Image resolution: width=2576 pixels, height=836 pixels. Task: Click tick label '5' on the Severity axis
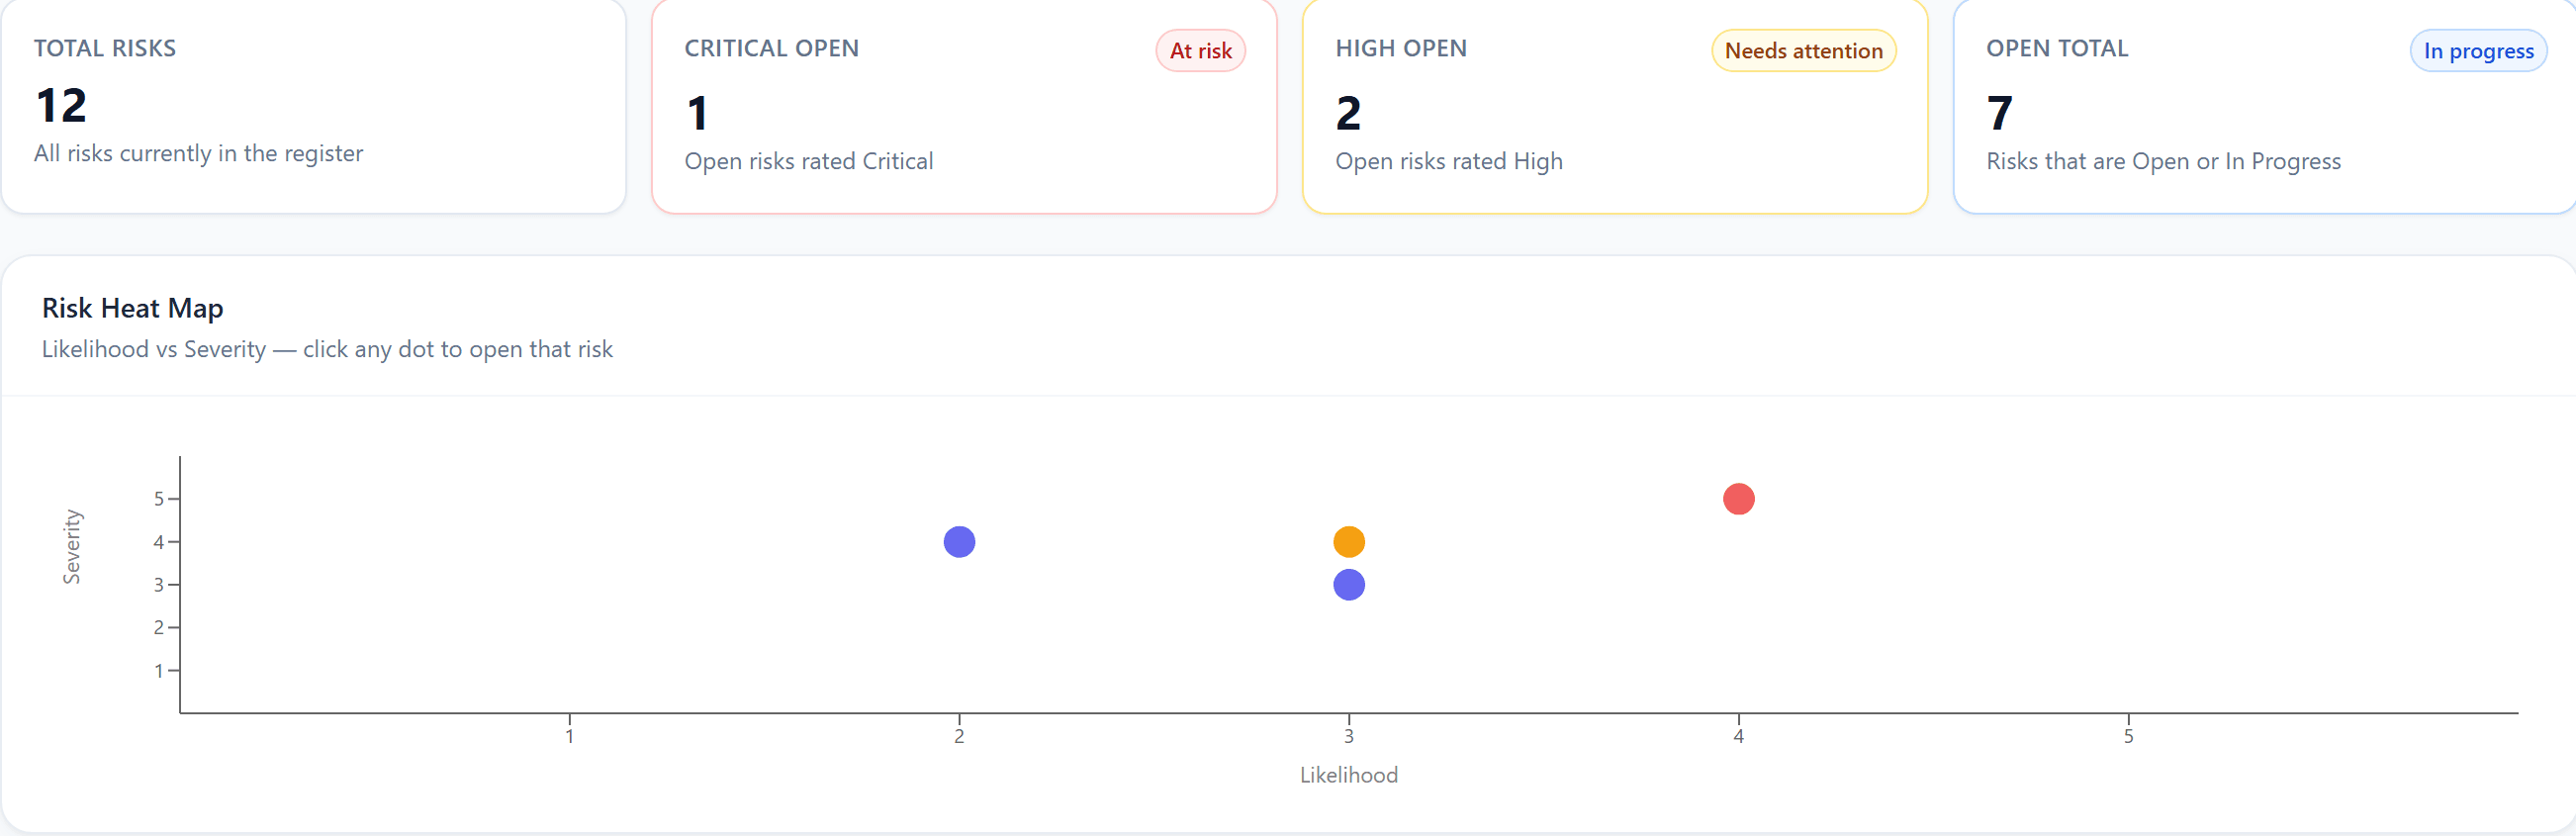pos(158,499)
